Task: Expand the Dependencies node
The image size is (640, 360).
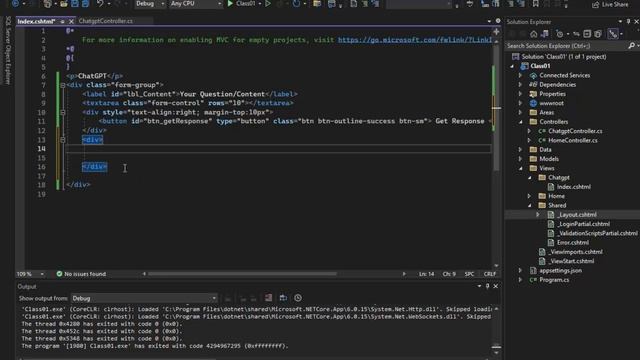Action: coord(520,84)
